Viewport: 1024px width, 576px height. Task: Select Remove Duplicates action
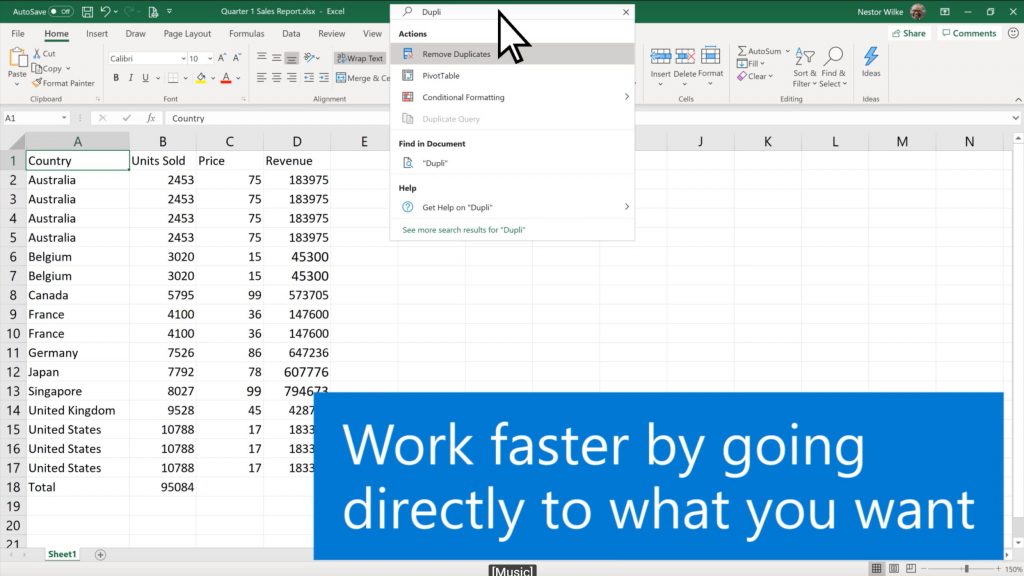point(512,54)
